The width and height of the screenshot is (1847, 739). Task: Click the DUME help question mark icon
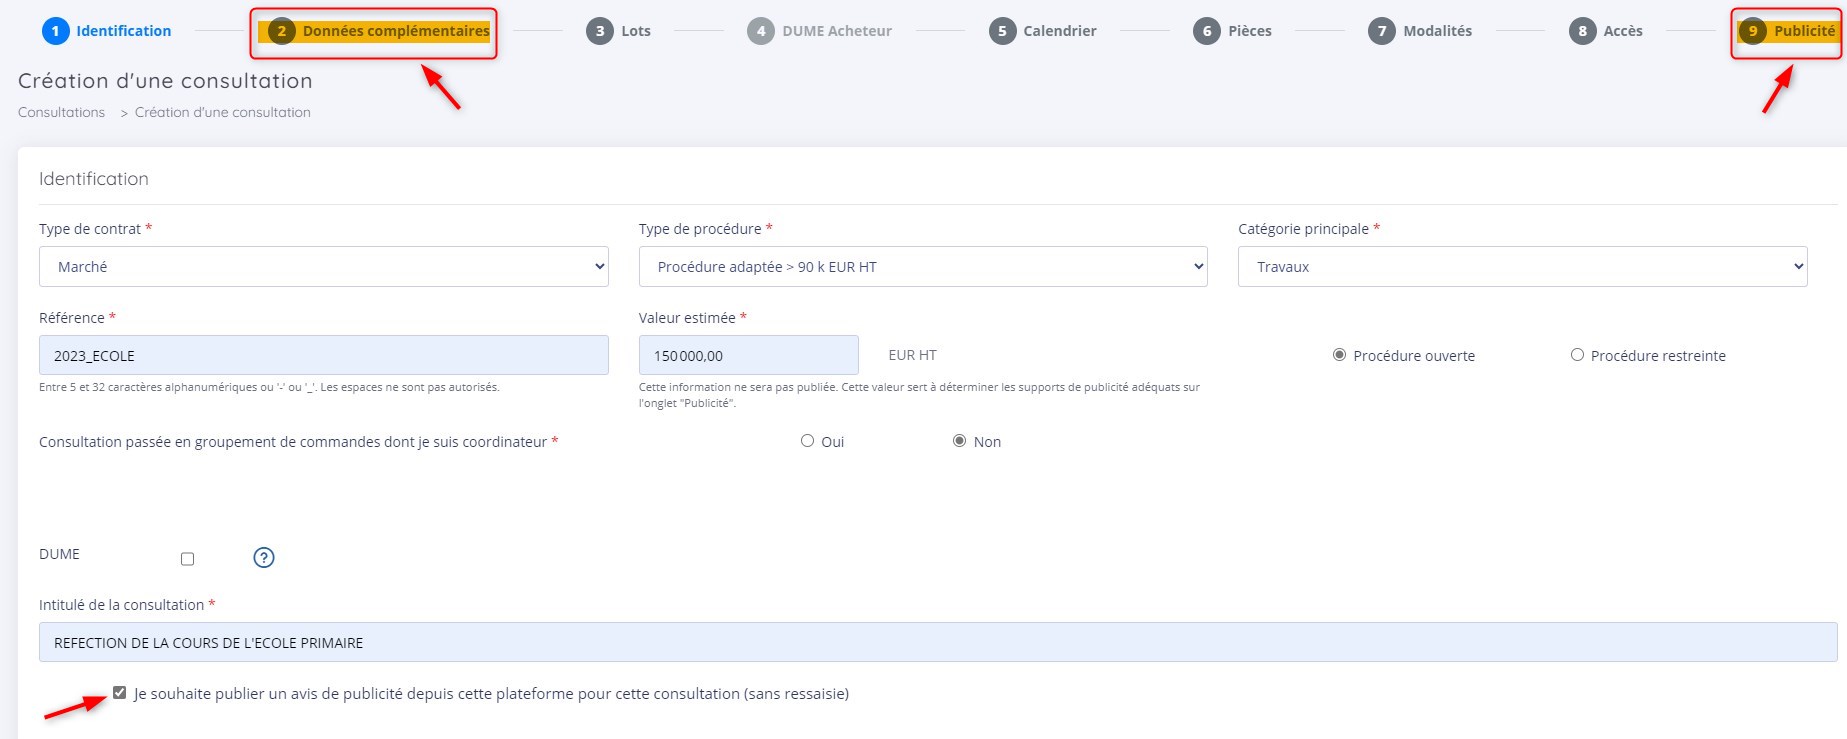click(264, 558)
